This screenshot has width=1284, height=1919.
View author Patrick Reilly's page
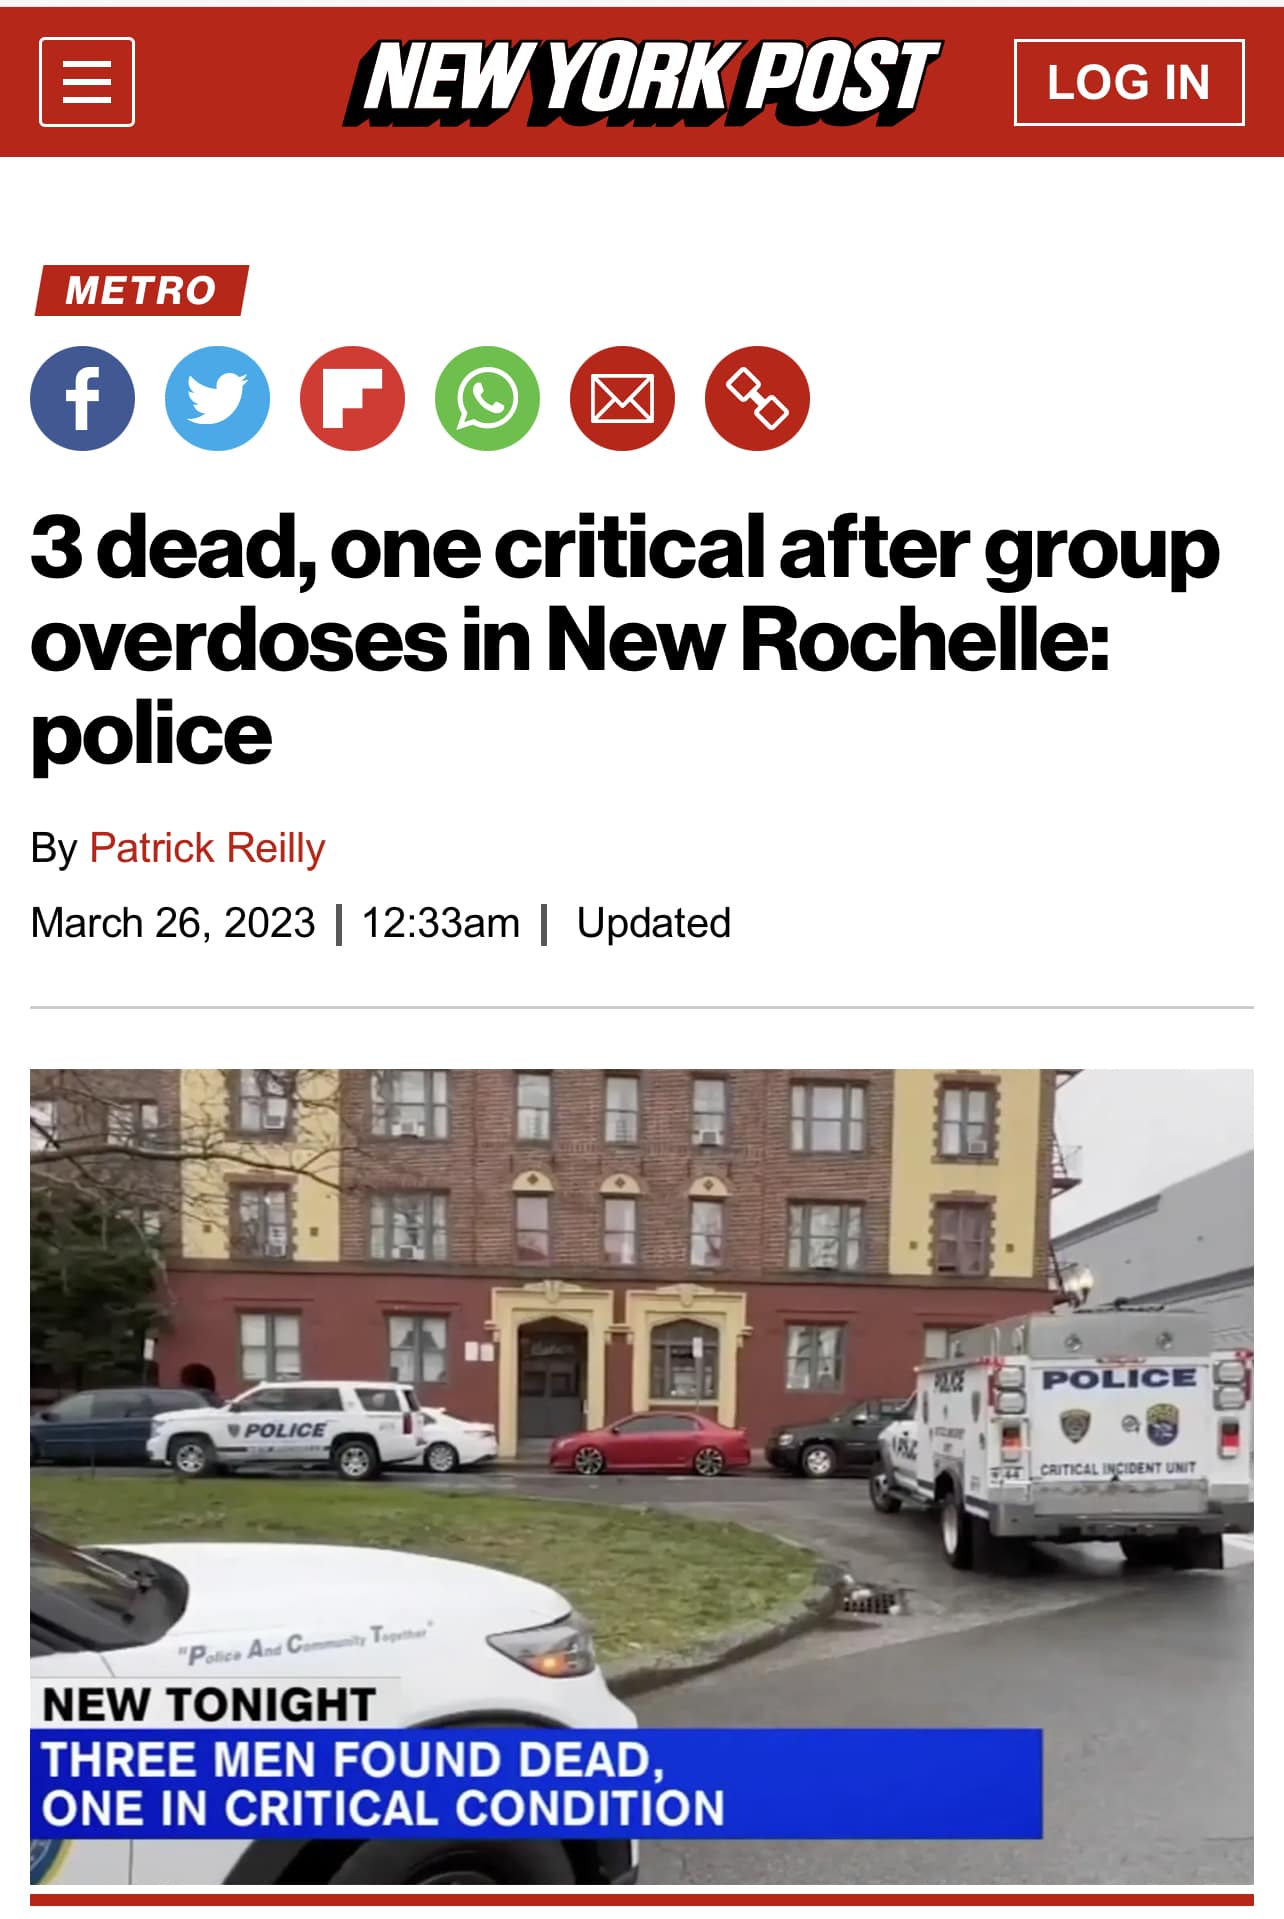coord(207,848)
